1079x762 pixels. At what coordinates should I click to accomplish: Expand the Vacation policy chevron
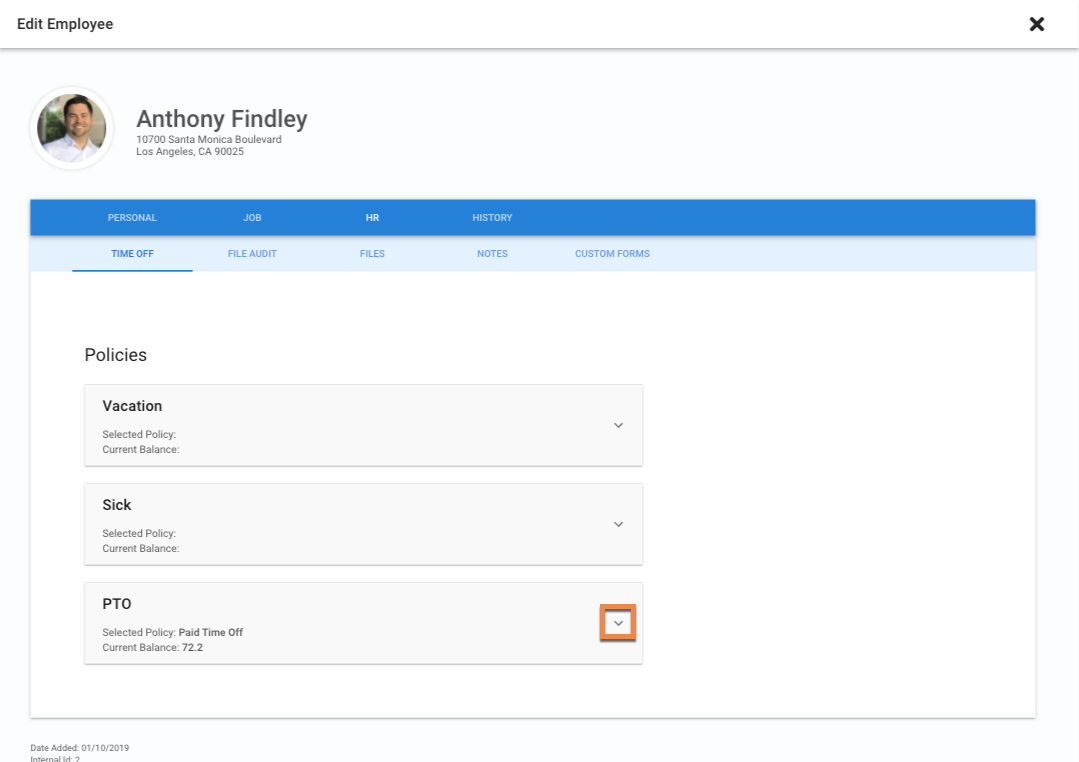pos(619,425)
